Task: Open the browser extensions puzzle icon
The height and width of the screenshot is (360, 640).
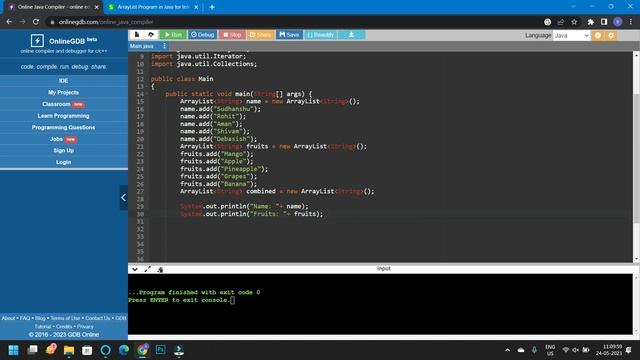Action: tap(591, 22)
